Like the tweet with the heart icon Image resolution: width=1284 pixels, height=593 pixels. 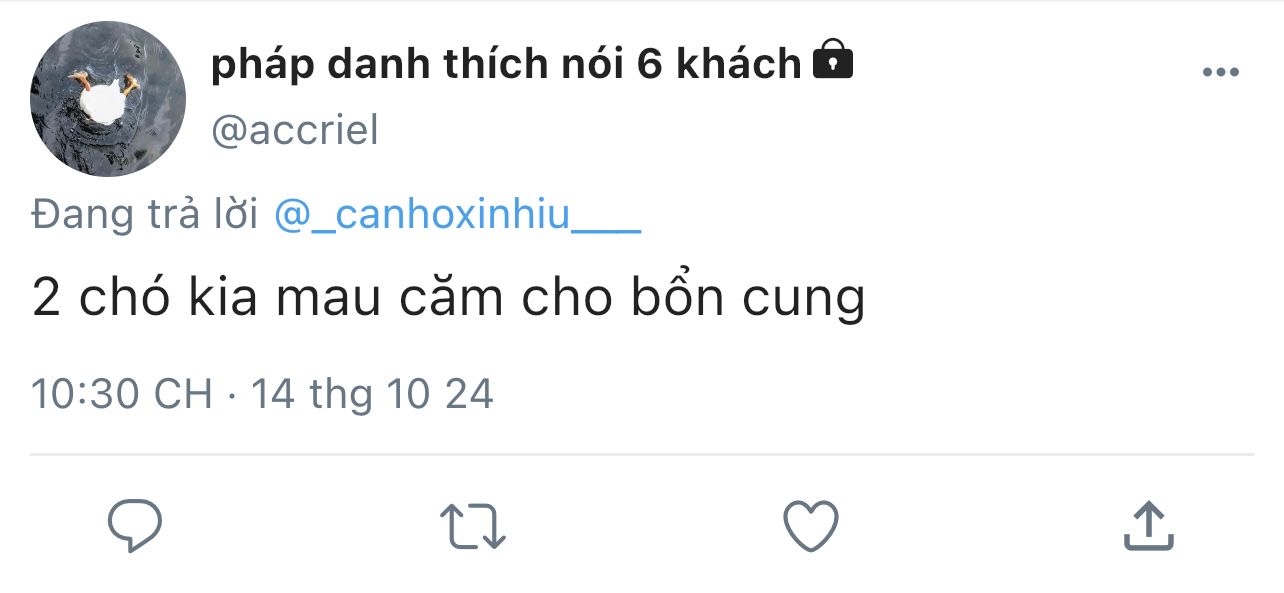click(x=811, y=526)
